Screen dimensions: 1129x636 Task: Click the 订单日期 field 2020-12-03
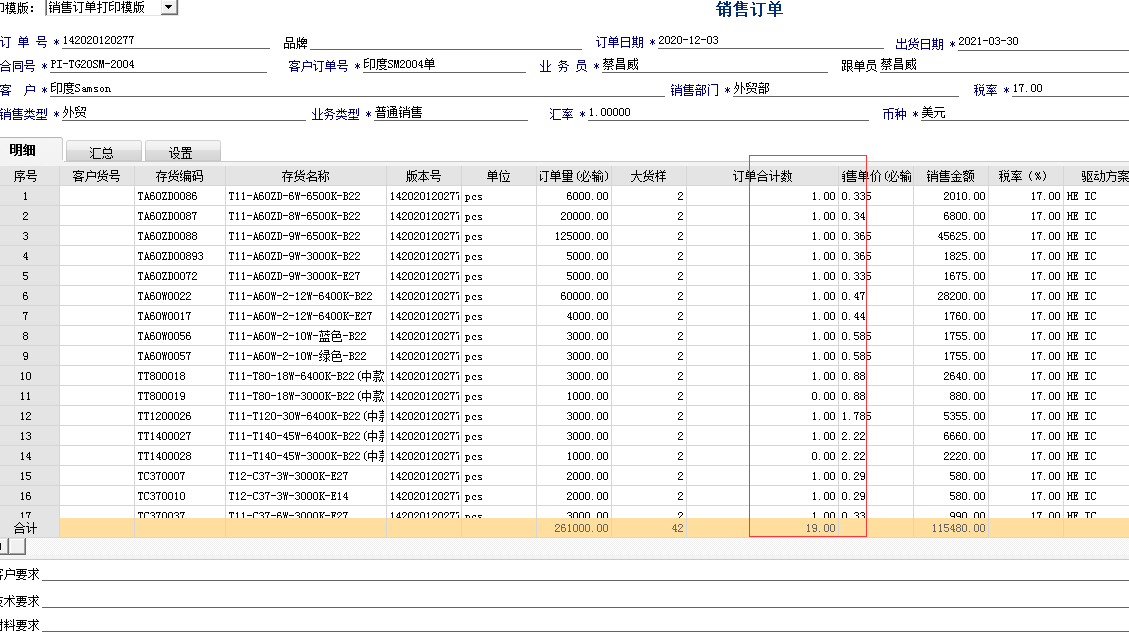click(769, 41)
